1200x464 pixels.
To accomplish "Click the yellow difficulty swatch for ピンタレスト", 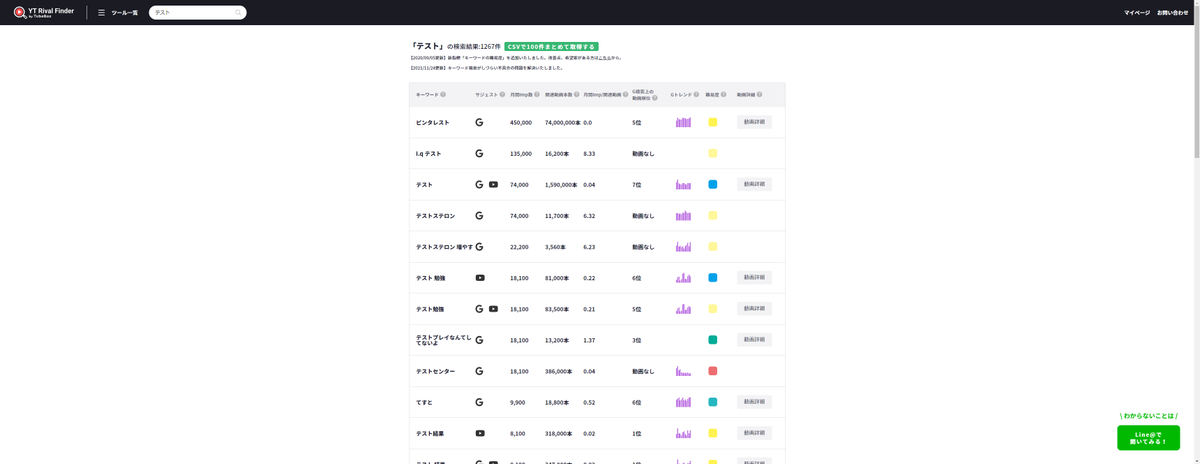I will point(713,122).
